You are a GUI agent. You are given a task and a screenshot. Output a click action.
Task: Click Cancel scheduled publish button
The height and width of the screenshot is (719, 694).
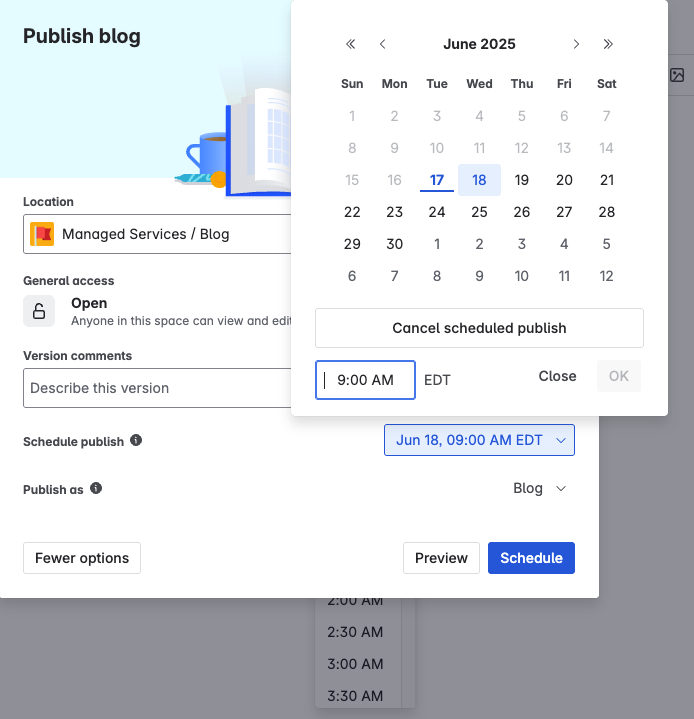click(479, 328)
